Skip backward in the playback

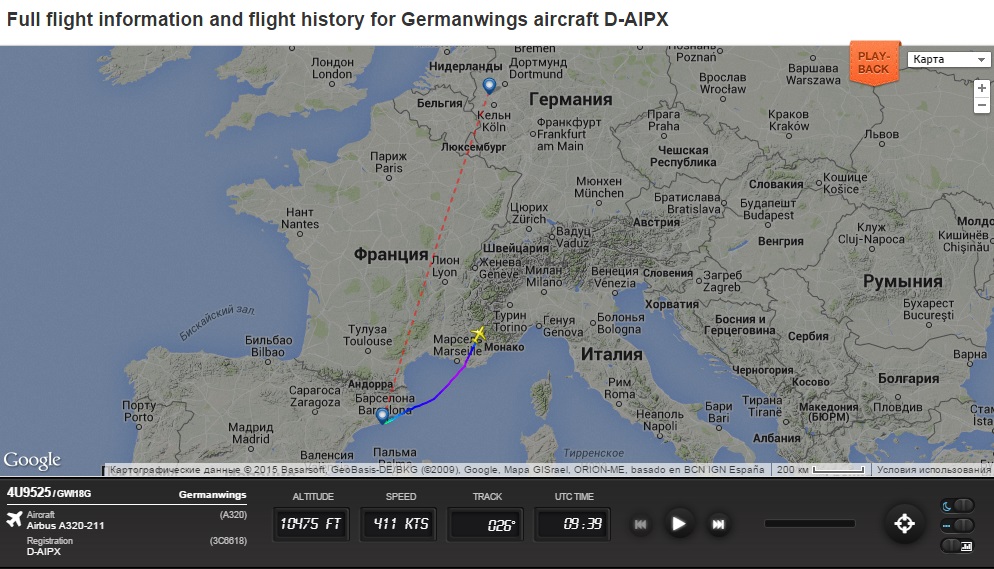640,524
